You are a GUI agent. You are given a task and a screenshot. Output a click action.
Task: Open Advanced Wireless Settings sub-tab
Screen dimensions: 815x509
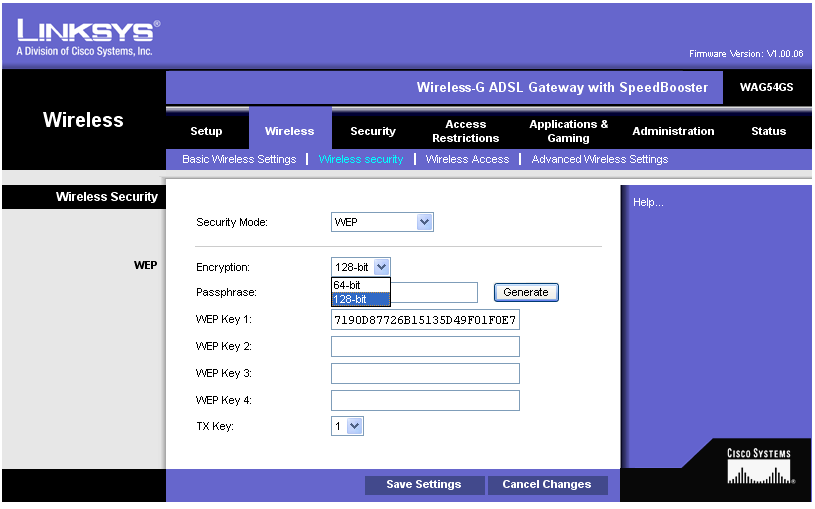coord(600,159)
